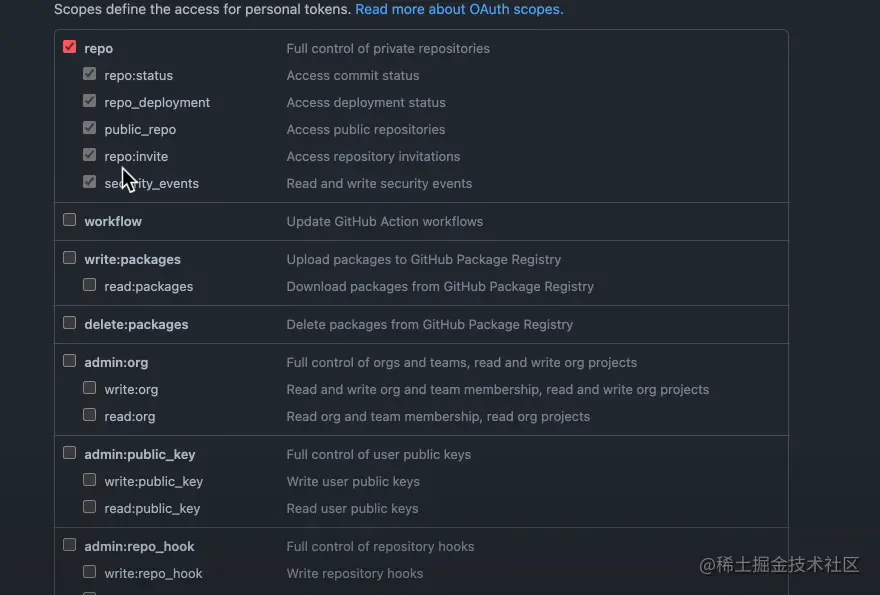The height and width of the screenshot is (595, 880).
Task: Enable the admin:public_key scope
Action: pyautogui.click(x=69, y=453)
